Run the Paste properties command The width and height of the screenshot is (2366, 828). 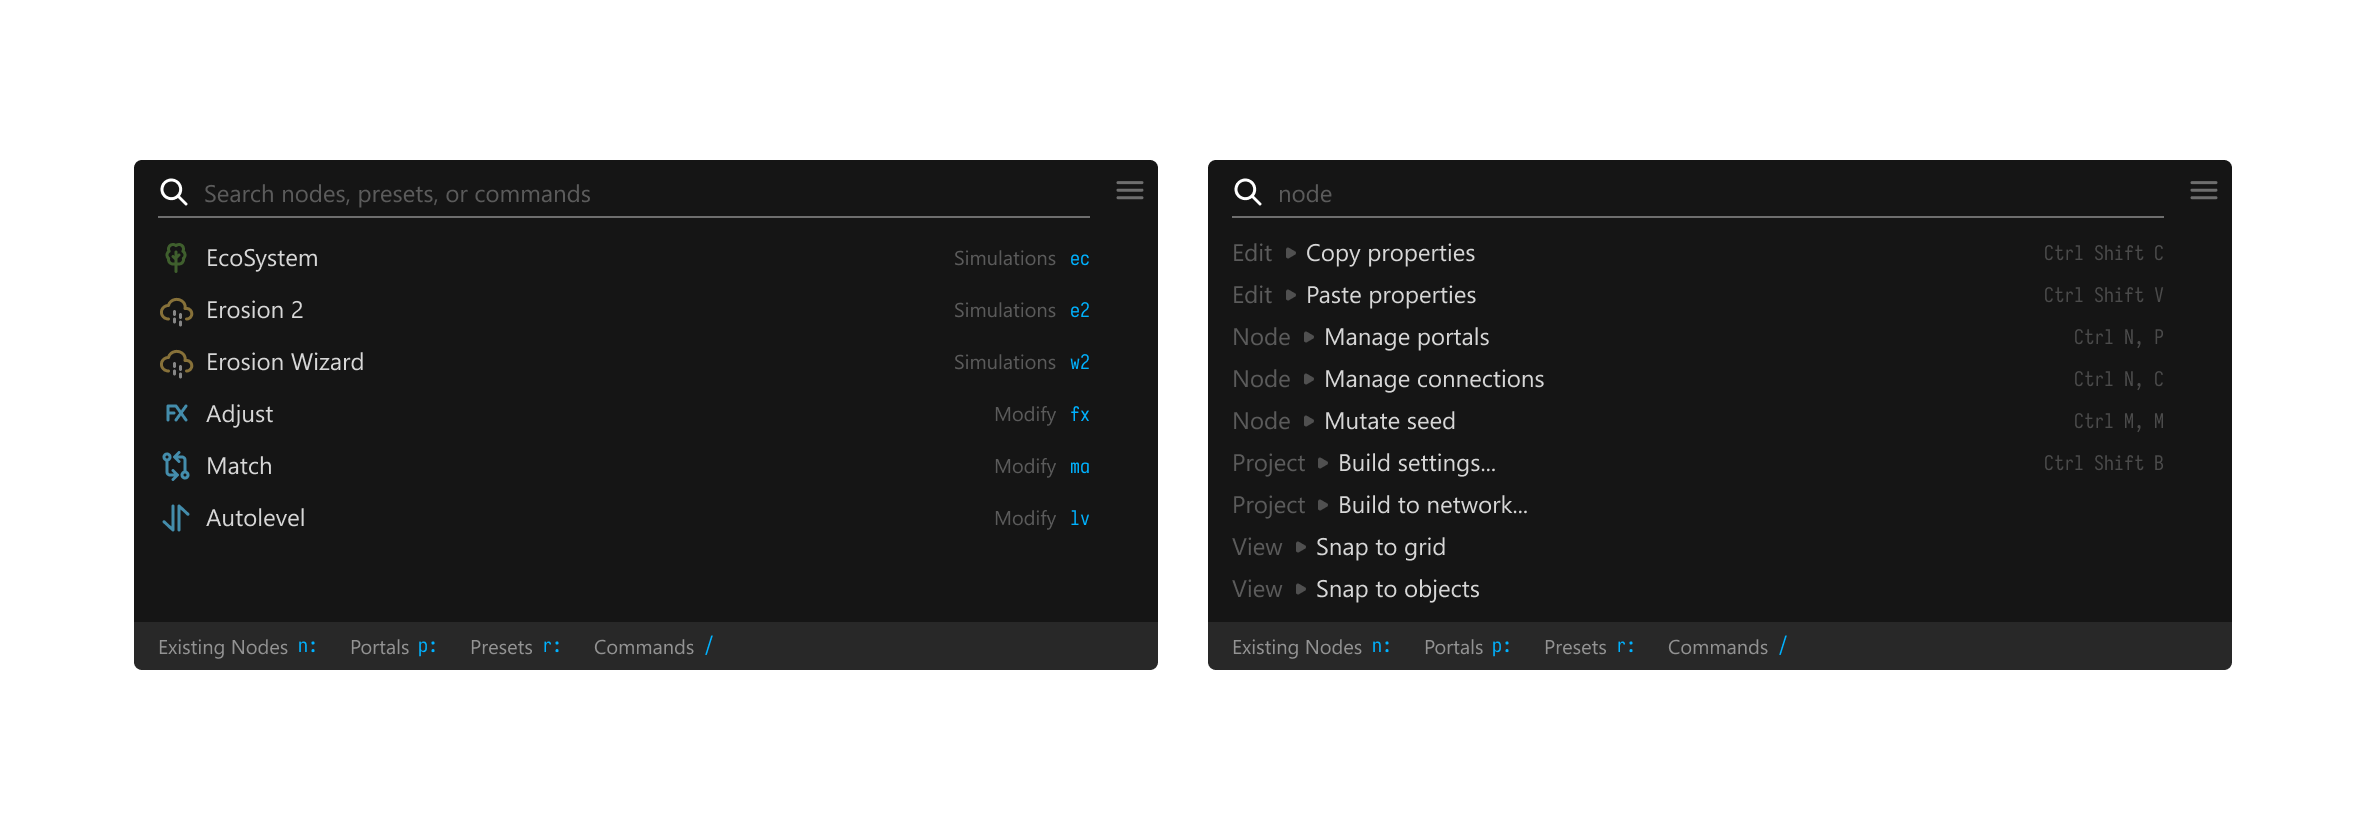[x=1390, y=296]
